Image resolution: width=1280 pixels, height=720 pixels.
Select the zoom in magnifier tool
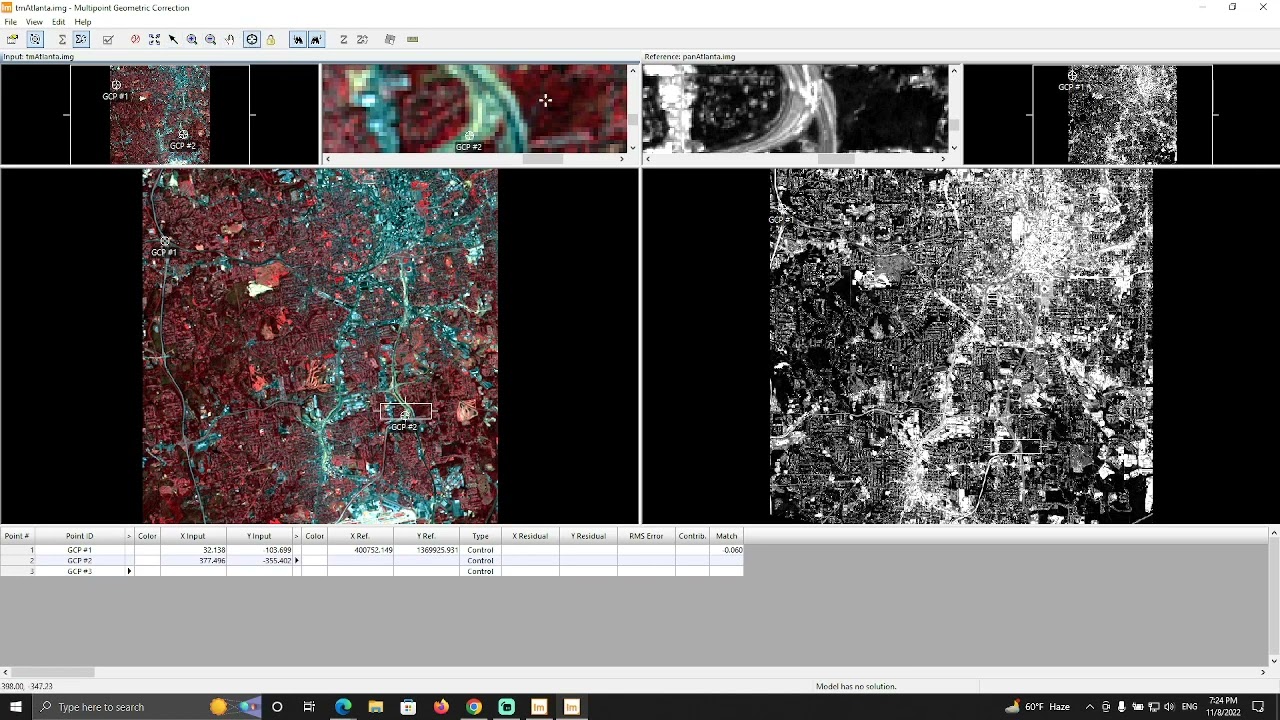pos(192,40)
